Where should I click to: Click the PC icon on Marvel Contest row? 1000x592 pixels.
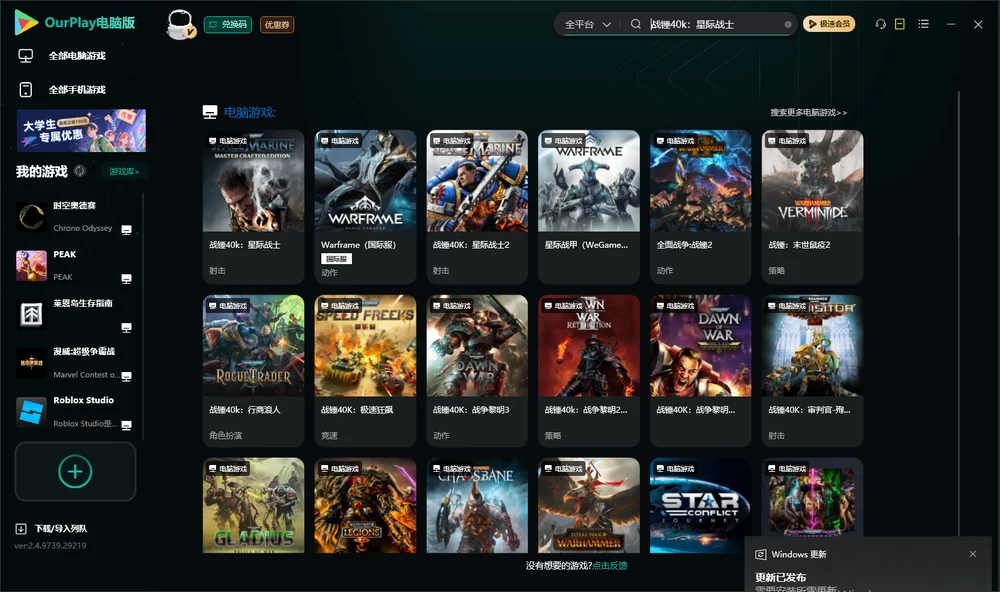click(126, 376)
